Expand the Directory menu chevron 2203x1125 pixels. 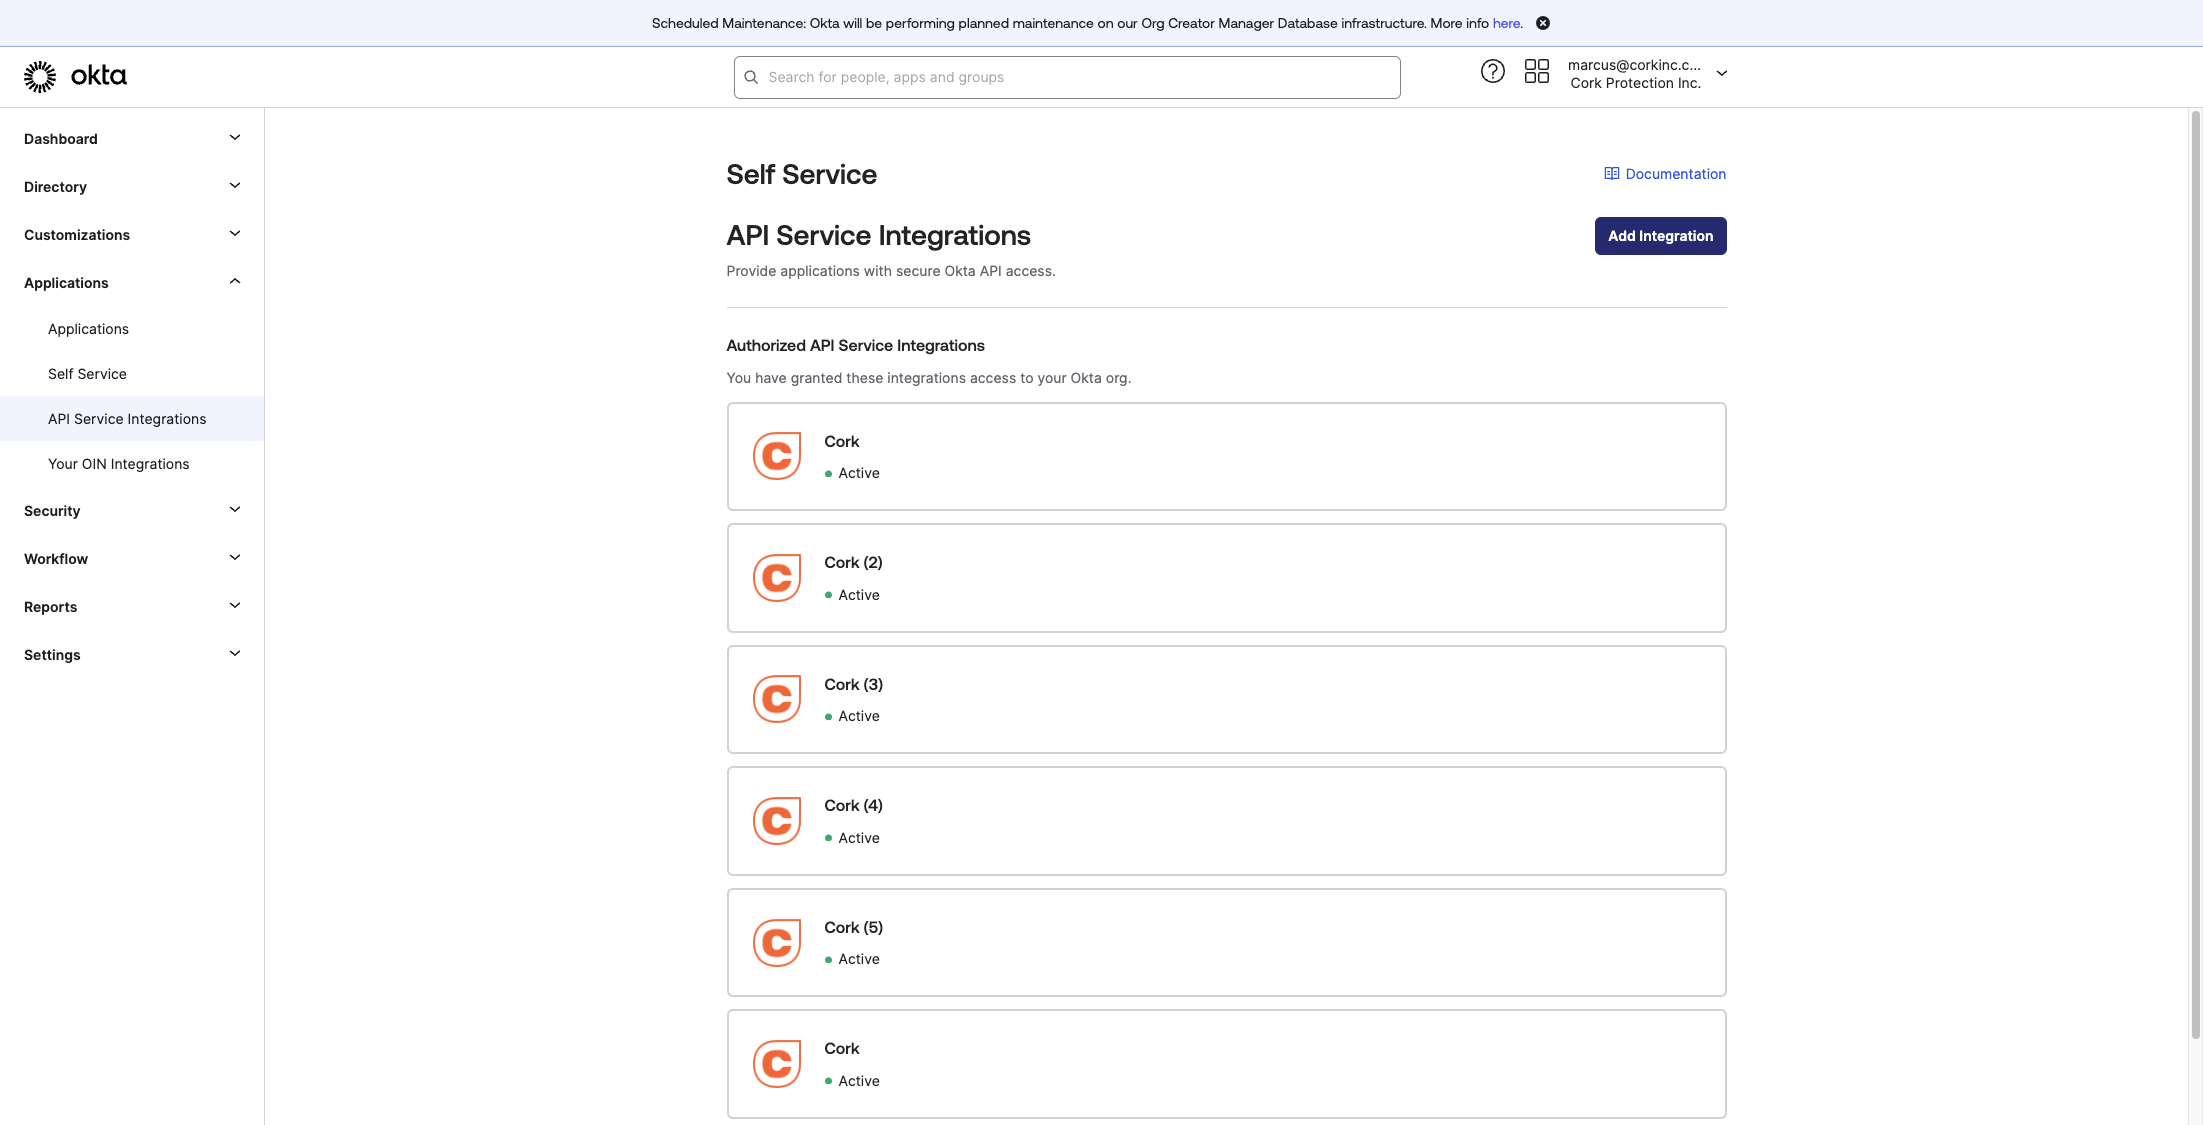(x=235, y=186)
